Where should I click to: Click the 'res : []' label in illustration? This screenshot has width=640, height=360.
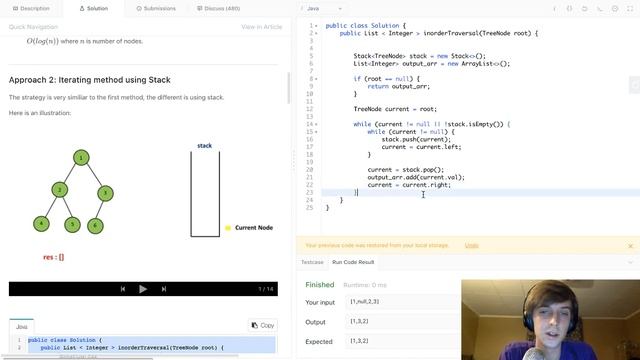click(53, 257)
